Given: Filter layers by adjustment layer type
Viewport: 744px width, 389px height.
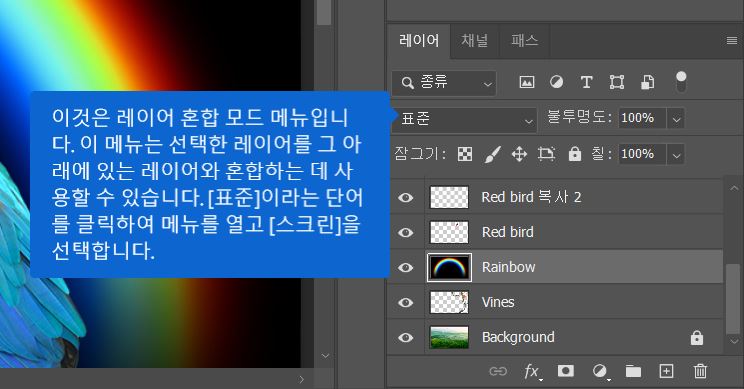Looking at the screenshot, I should pyautogui.click(x=556, y=82).
